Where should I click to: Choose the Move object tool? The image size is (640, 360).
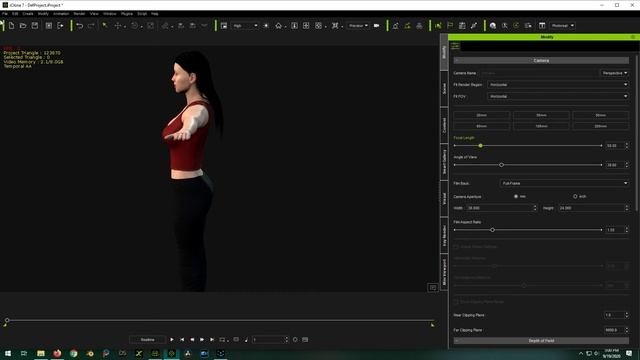pyautogui.click(x=118, y=26)
